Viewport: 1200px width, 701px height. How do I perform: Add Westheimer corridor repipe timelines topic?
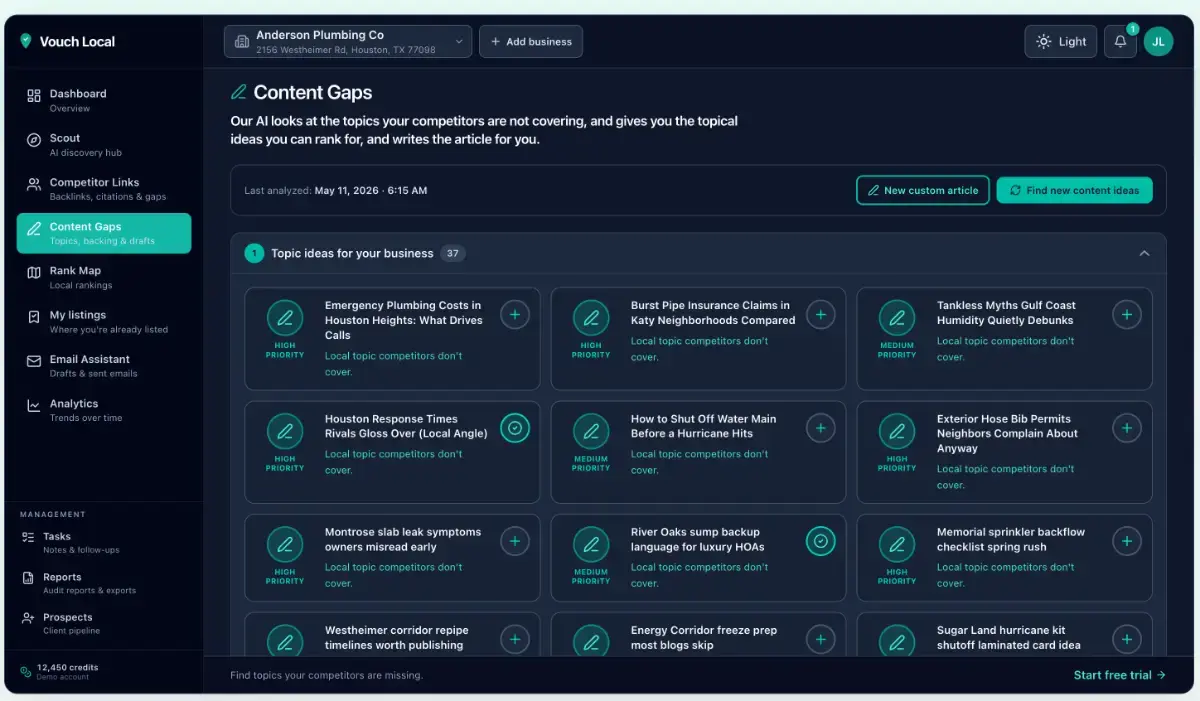coord(515,639)
